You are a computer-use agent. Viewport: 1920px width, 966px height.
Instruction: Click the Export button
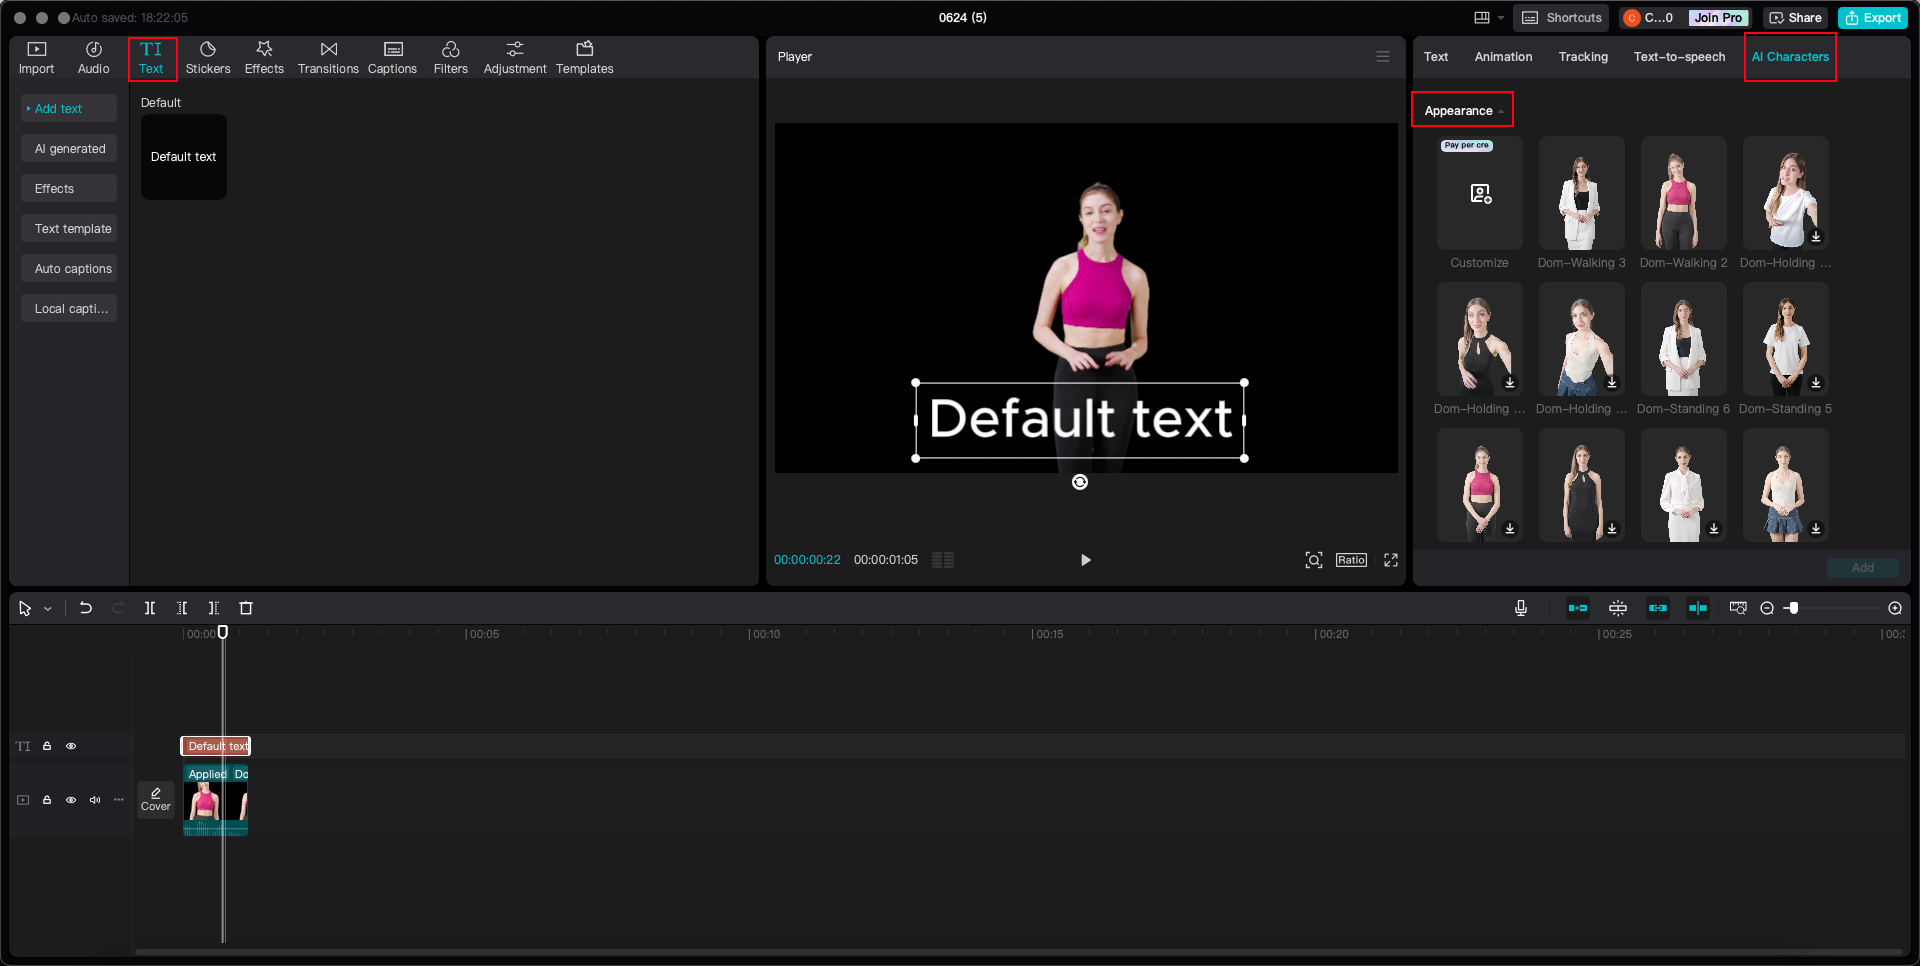pyautogui.click(x=1873, y=18)
